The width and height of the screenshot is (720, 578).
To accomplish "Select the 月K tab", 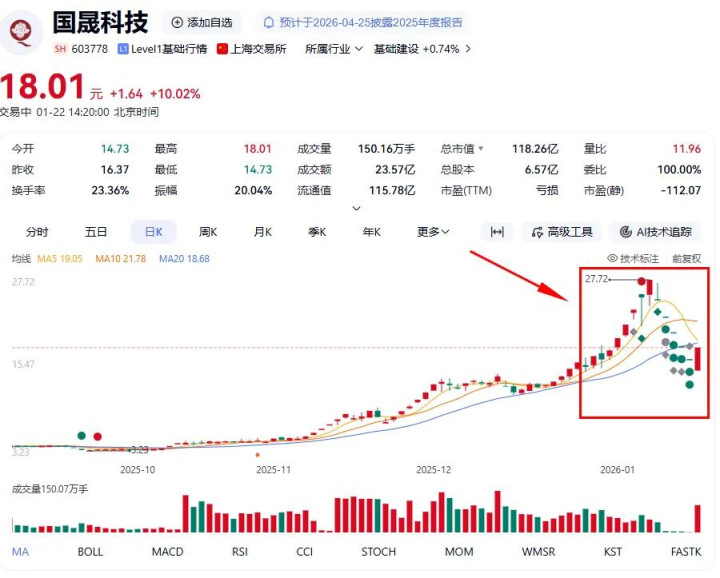I will point(263,232).
